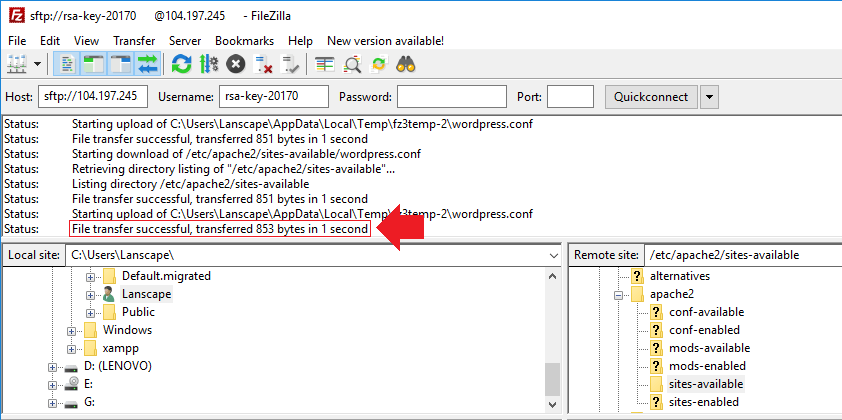Toggle synchronized browsing
The width and height of the screenshot is (842, 420).
[379, 65]
